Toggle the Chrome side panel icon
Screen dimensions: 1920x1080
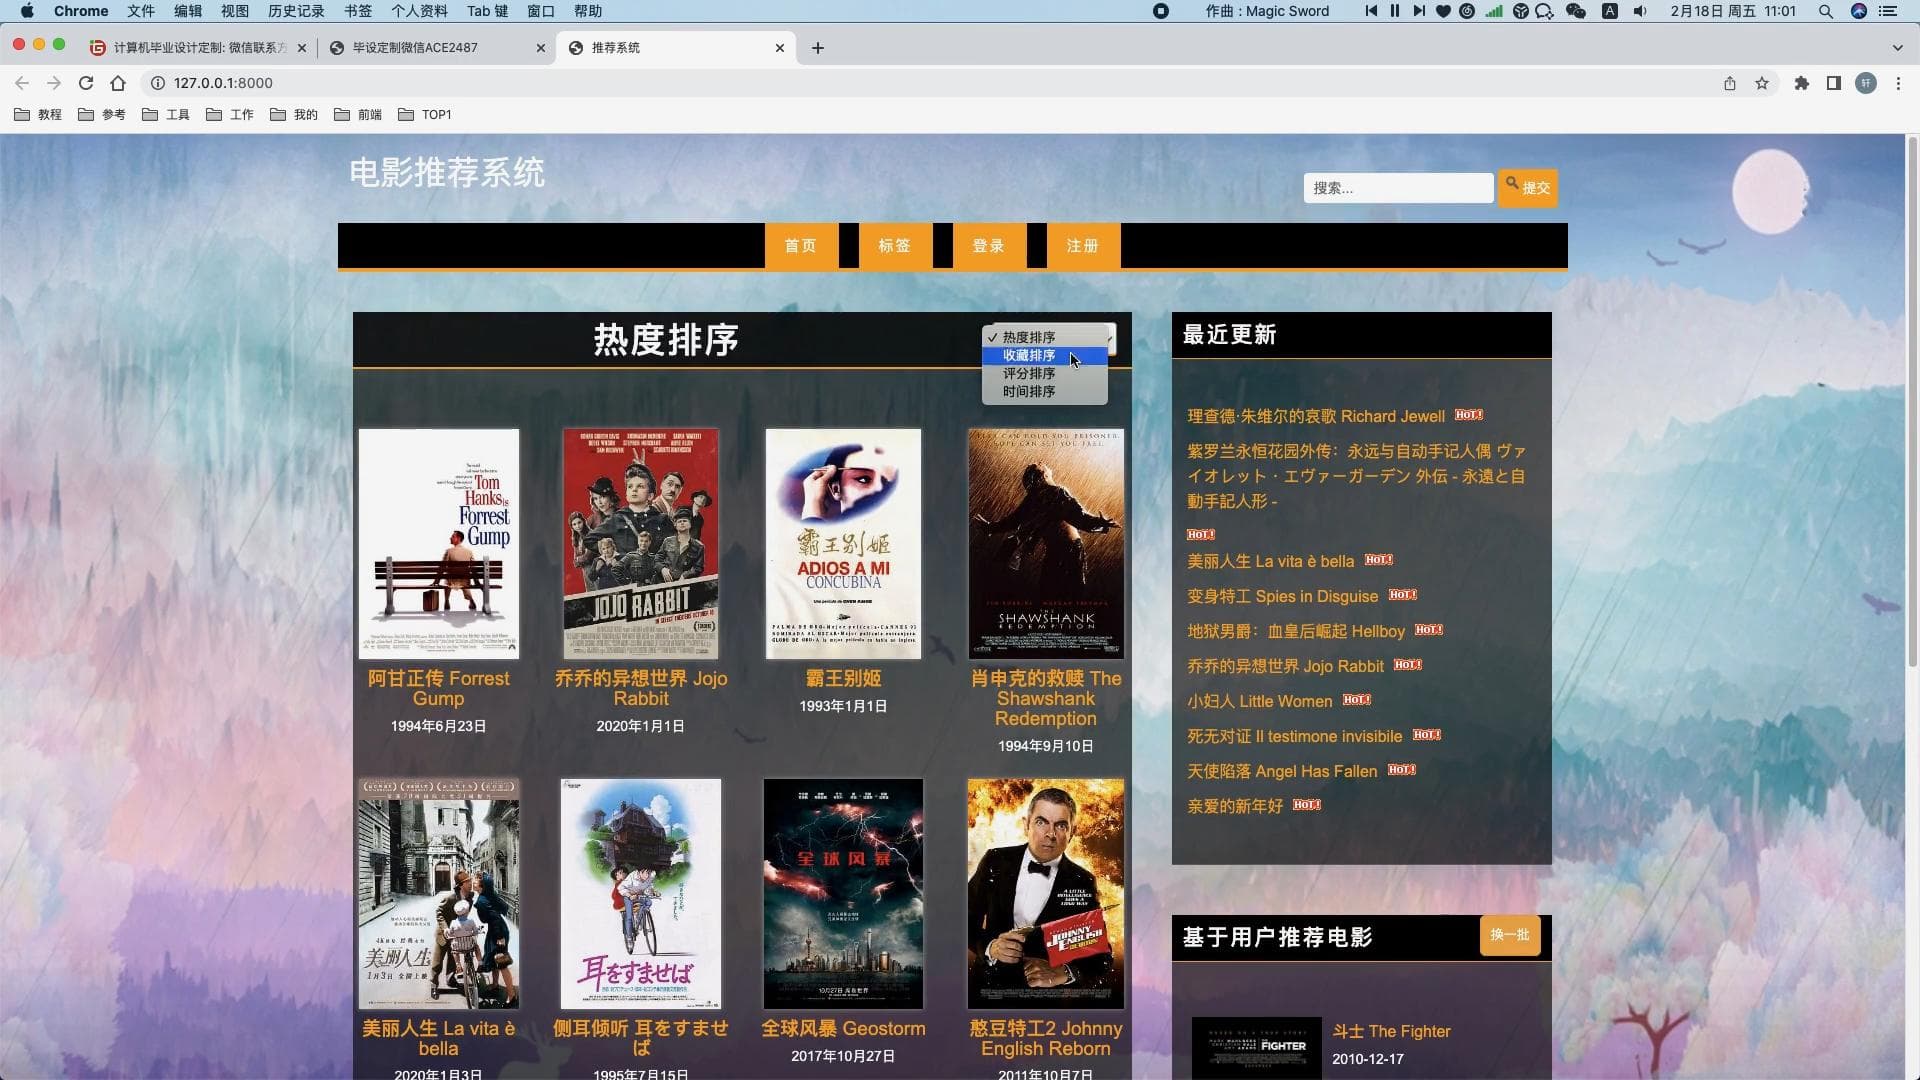tap(1834, 83)
